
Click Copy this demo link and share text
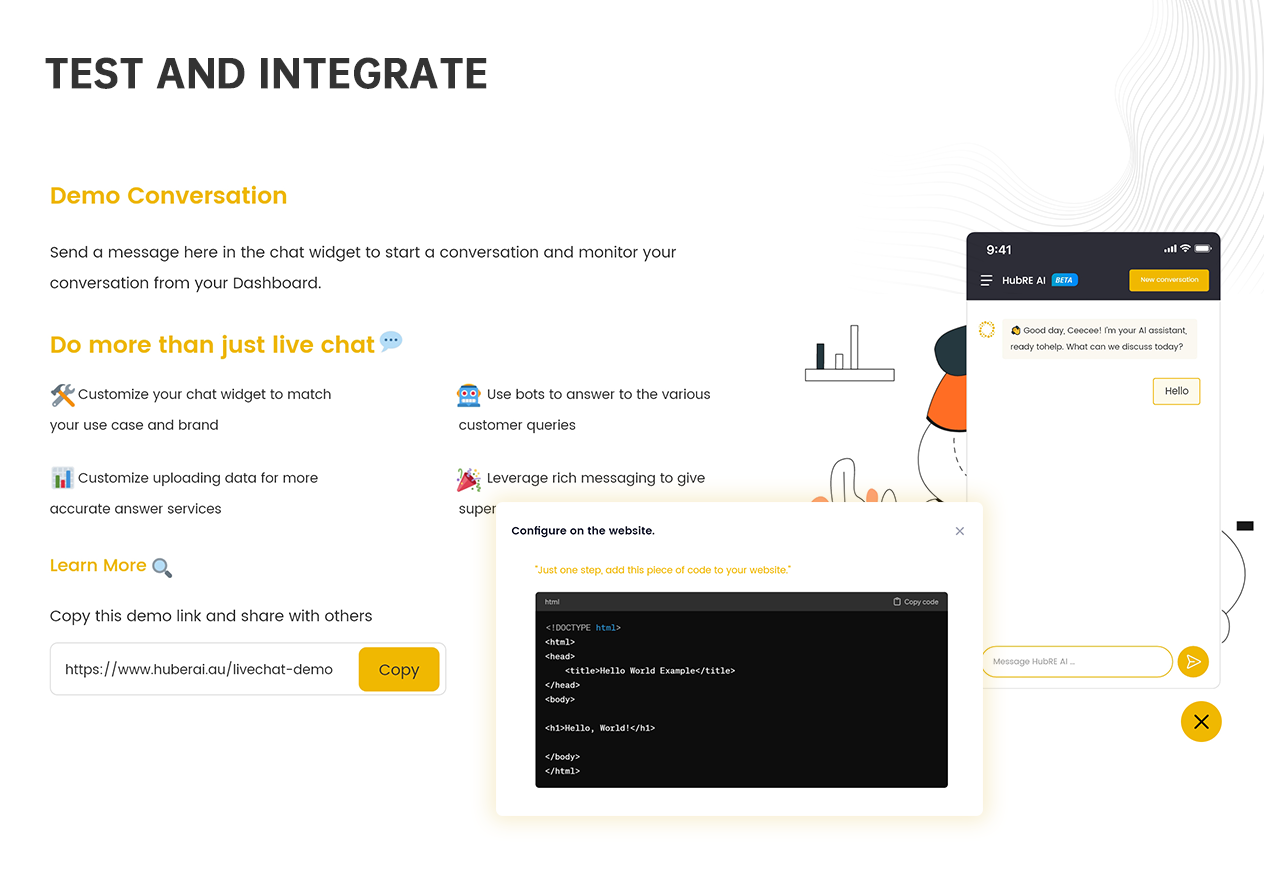coord(211,616)
